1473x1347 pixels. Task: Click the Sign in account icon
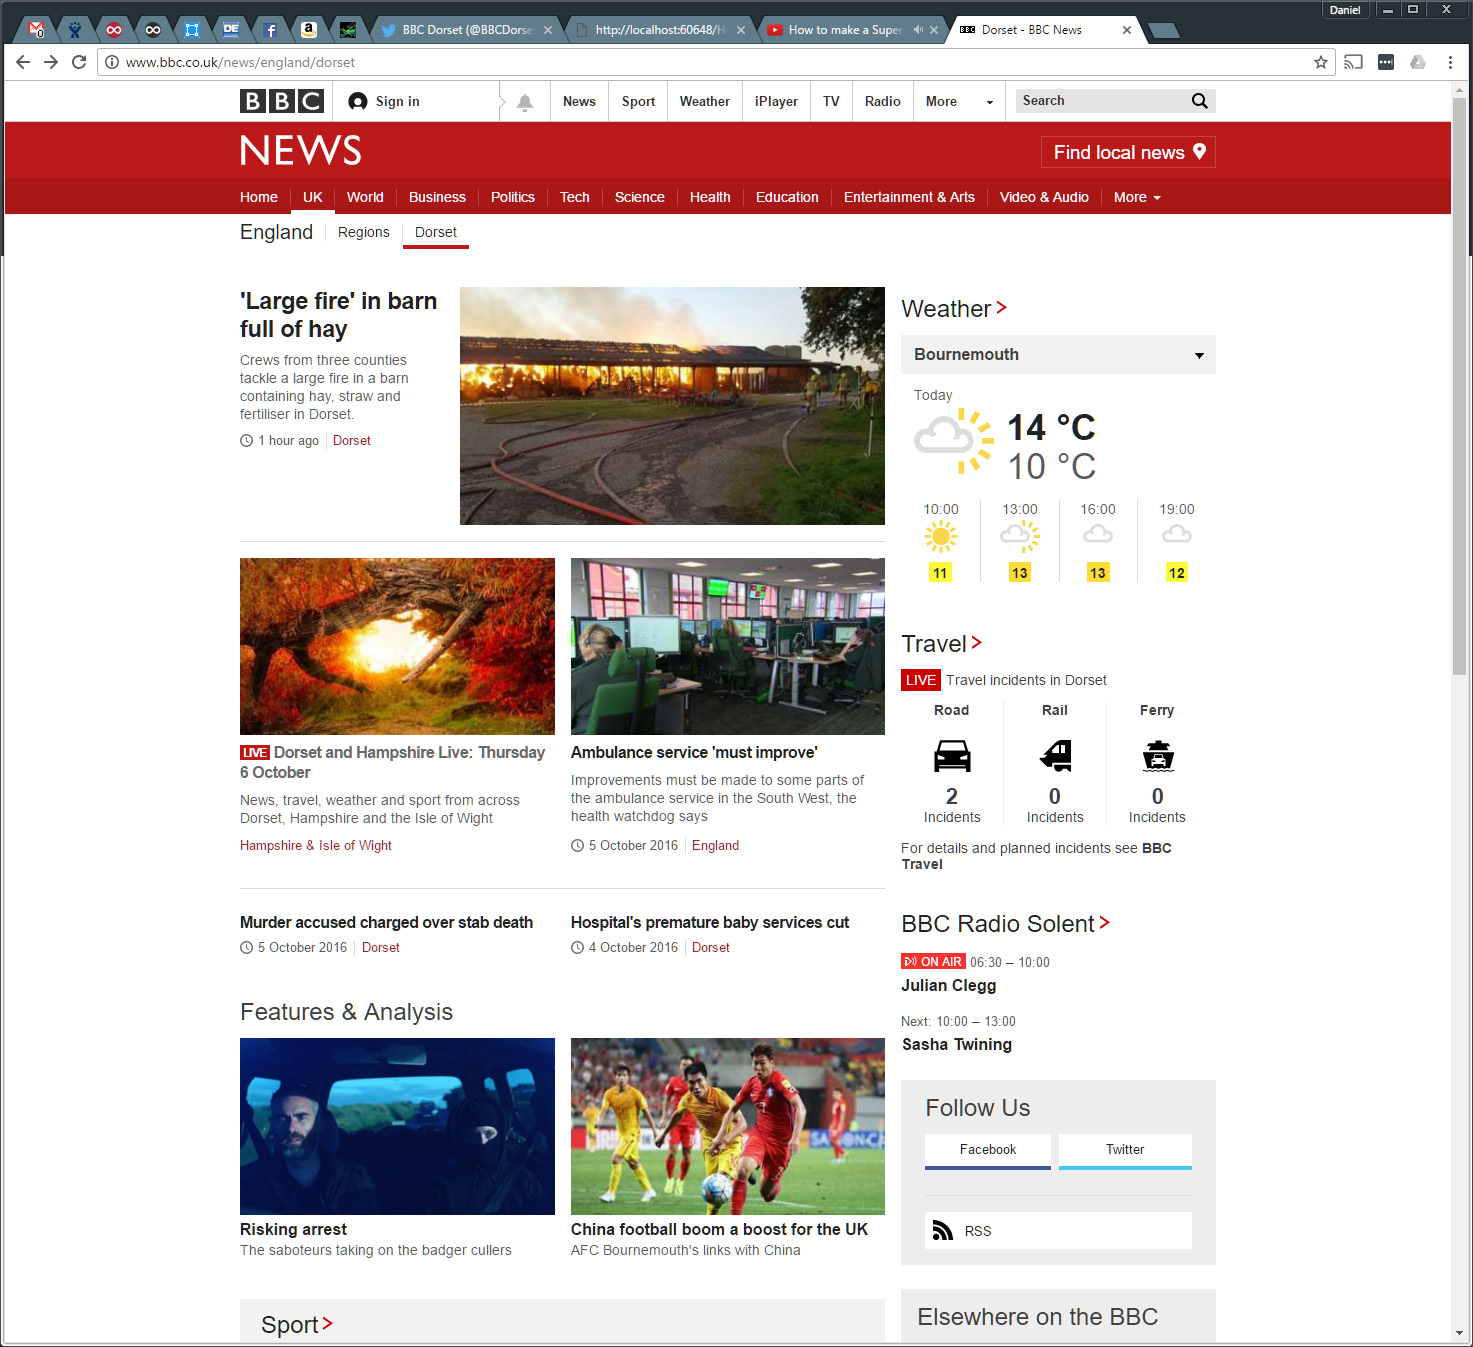[x=358, y=101]
